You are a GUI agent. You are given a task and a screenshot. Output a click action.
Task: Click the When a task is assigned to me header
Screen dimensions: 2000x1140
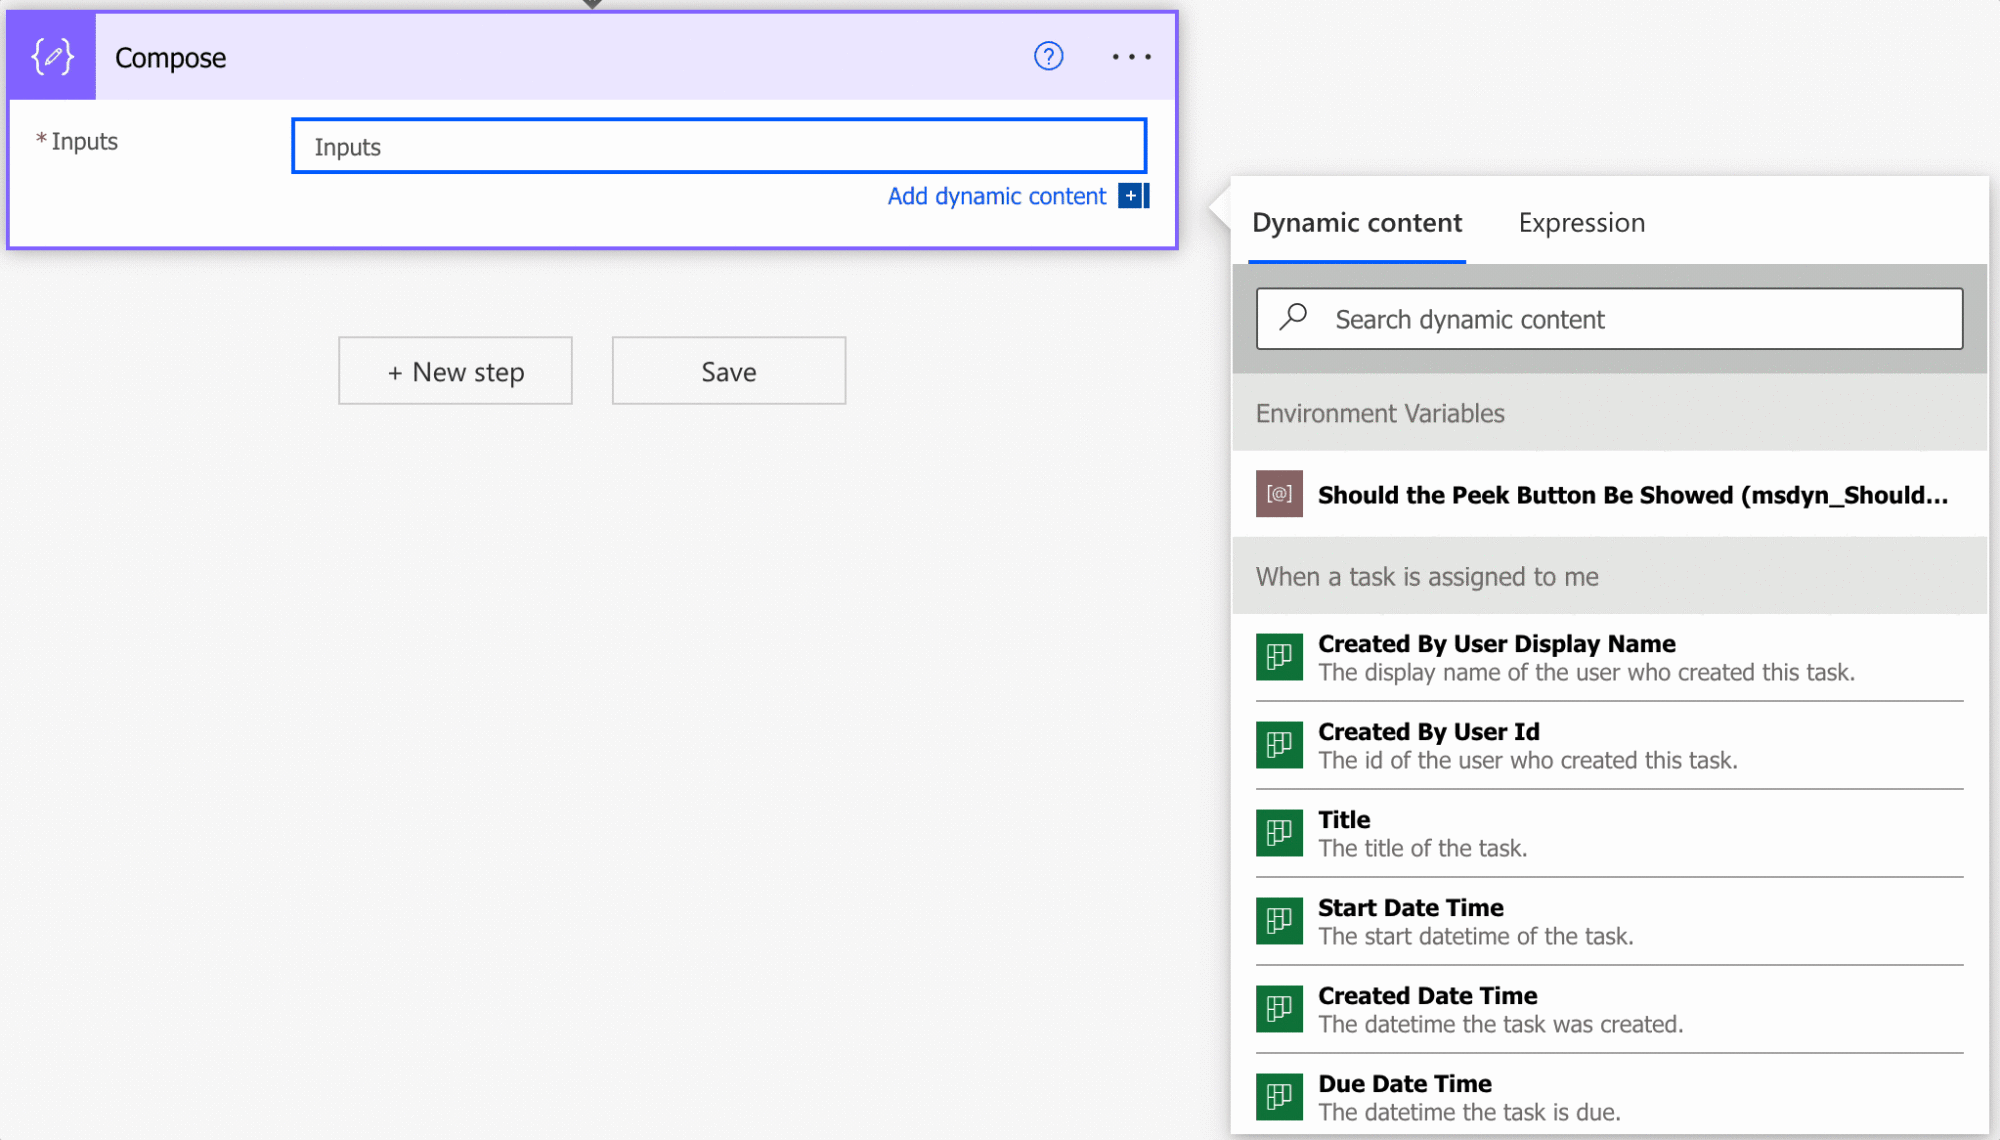1427,577
